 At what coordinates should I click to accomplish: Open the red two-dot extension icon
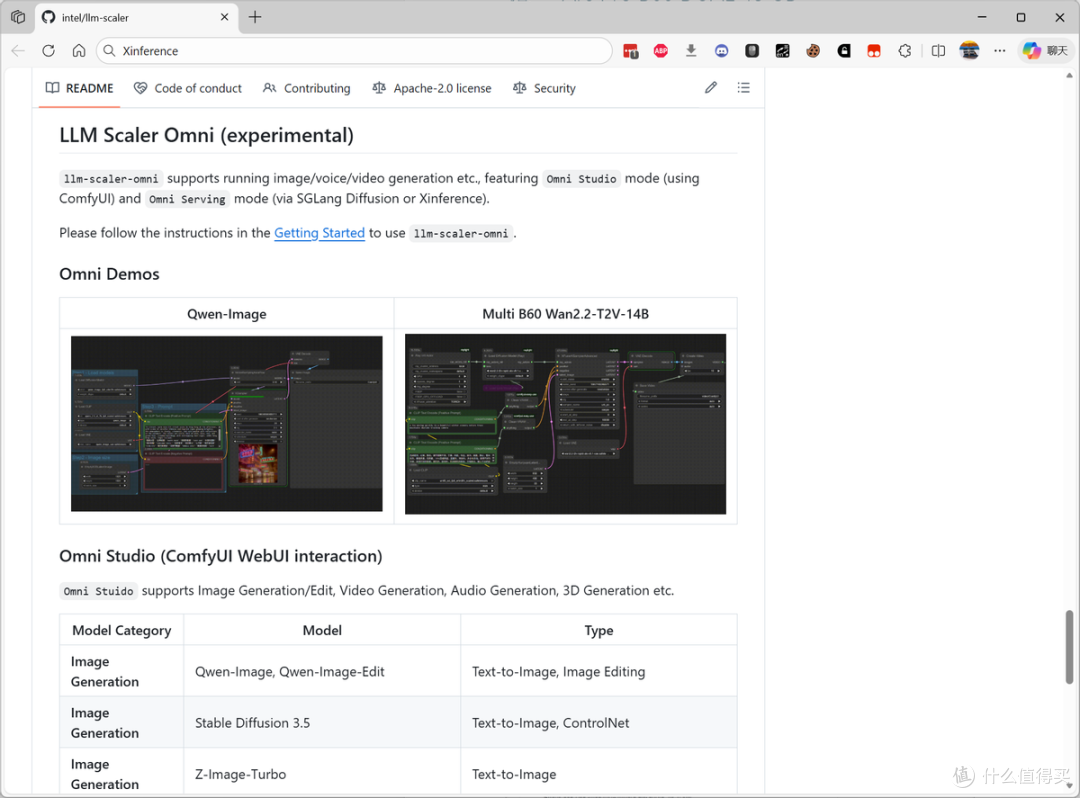[874, 51]
